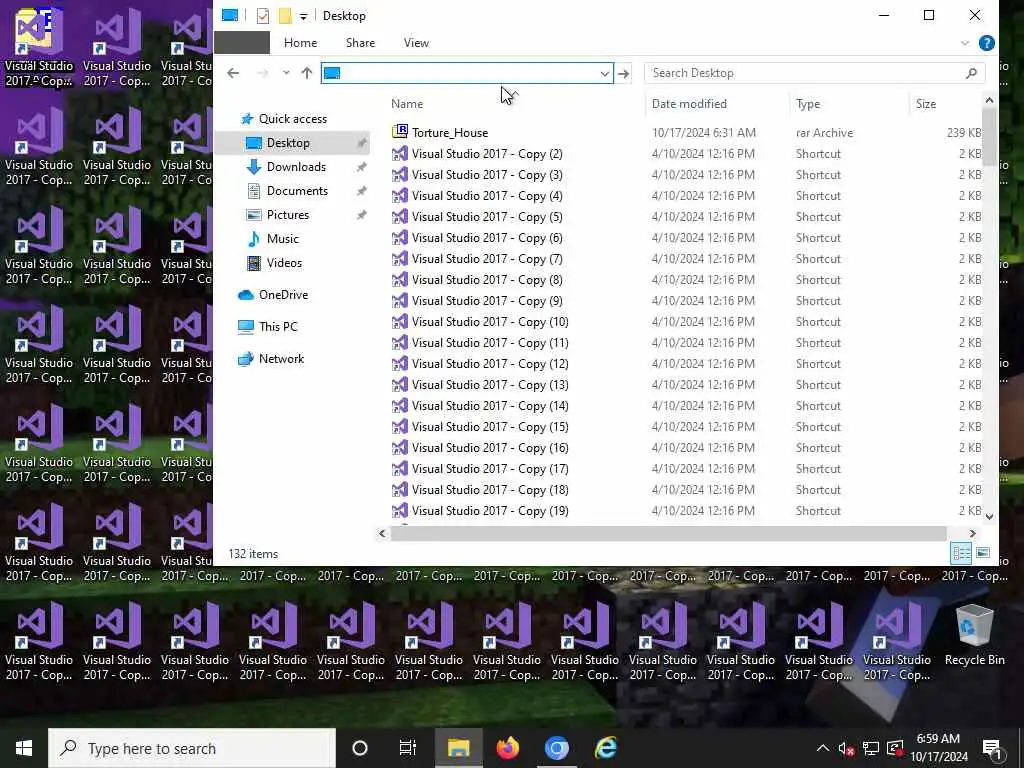Select Visual Studio 2017 - Copy (2)

[x=487, y=154]
